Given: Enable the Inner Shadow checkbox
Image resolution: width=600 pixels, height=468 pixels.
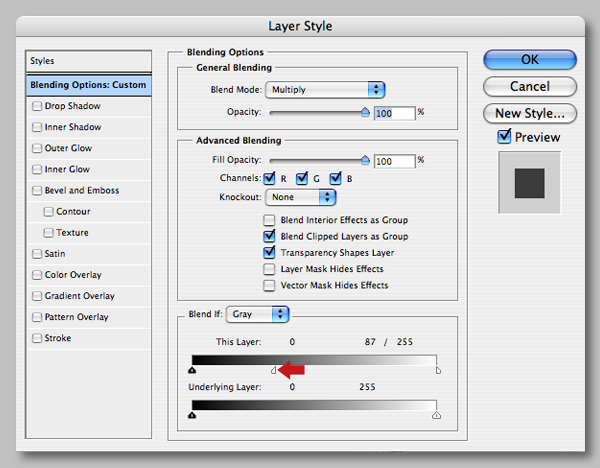Looking at the screenshot, I should point(37,127).
